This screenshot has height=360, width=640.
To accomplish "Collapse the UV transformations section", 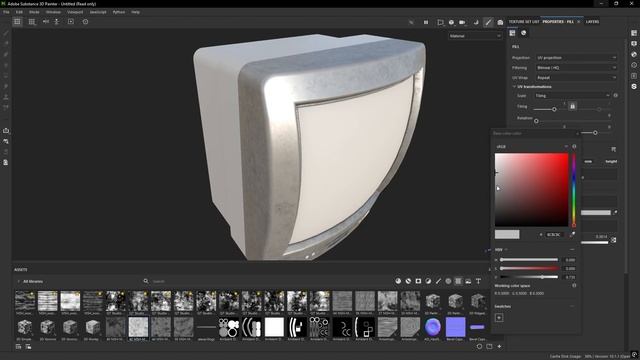I will (514, 87).
